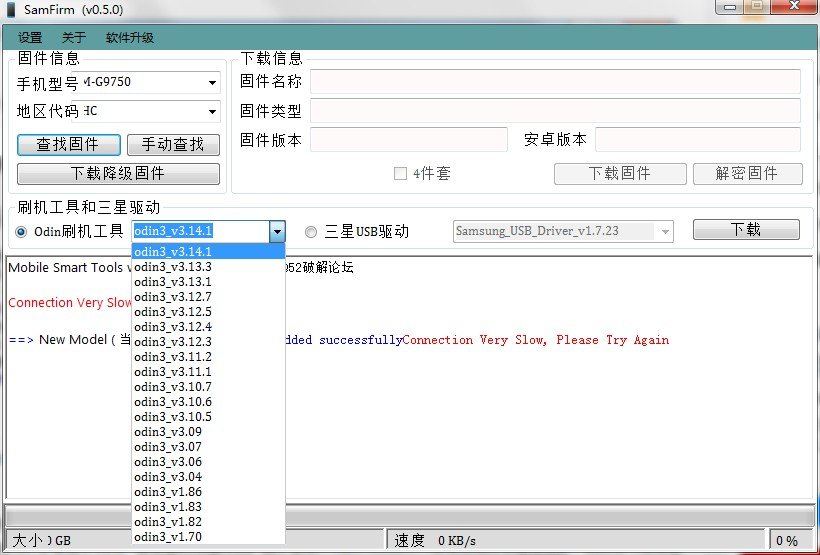Choose odin3_v3.11.2 from the list

208,357
